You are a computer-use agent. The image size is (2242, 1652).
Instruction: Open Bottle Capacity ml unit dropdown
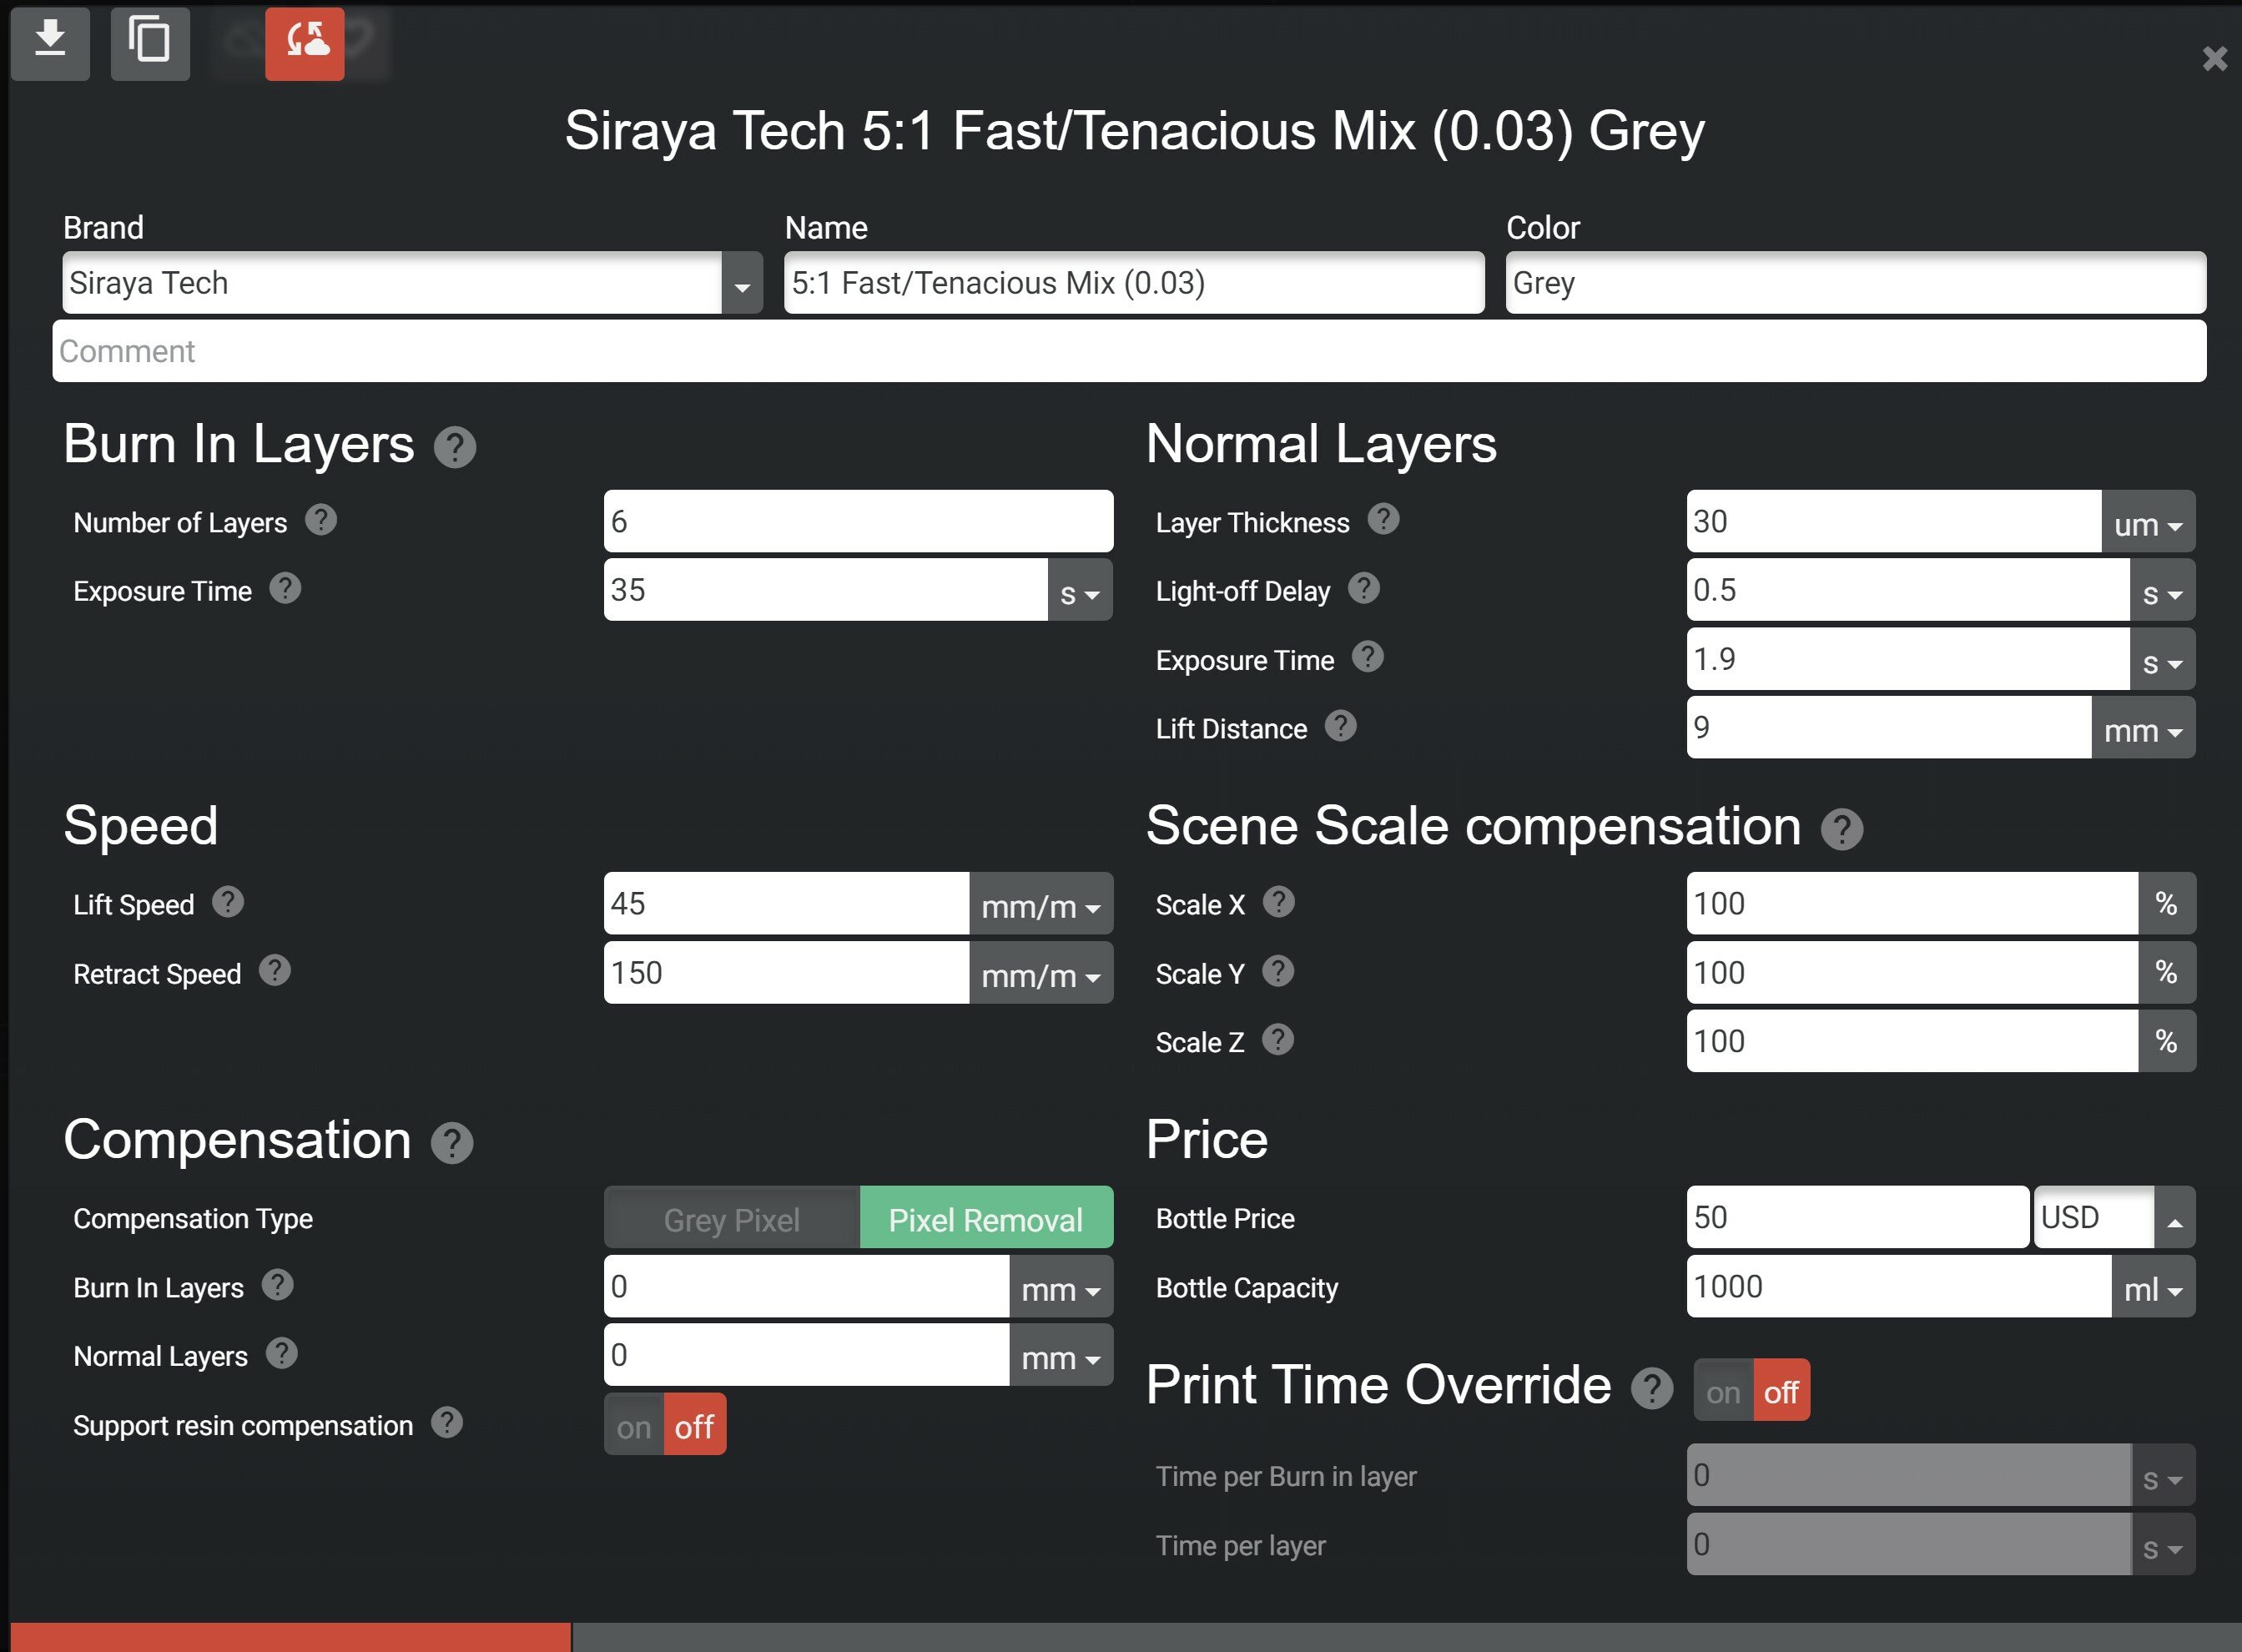click(x=2153, y=1287)
